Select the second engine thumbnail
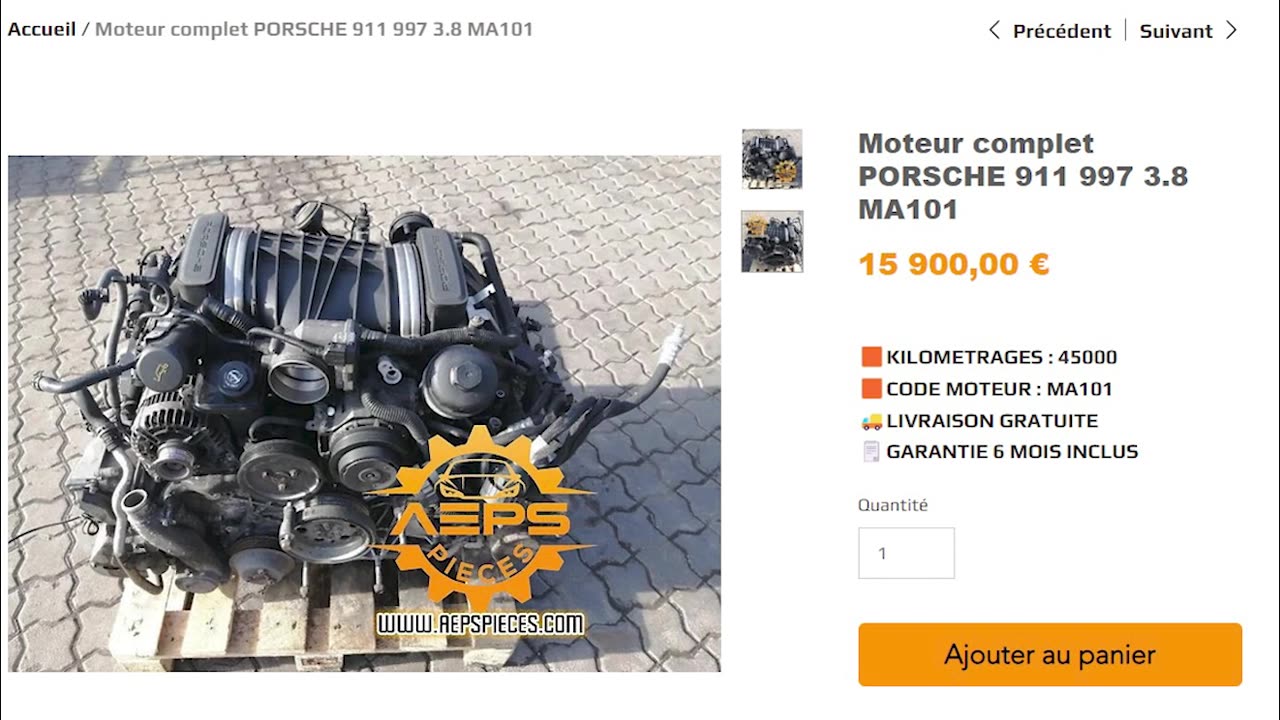The width and height of the screenshot is (1280, 720). tap(772, 241)
